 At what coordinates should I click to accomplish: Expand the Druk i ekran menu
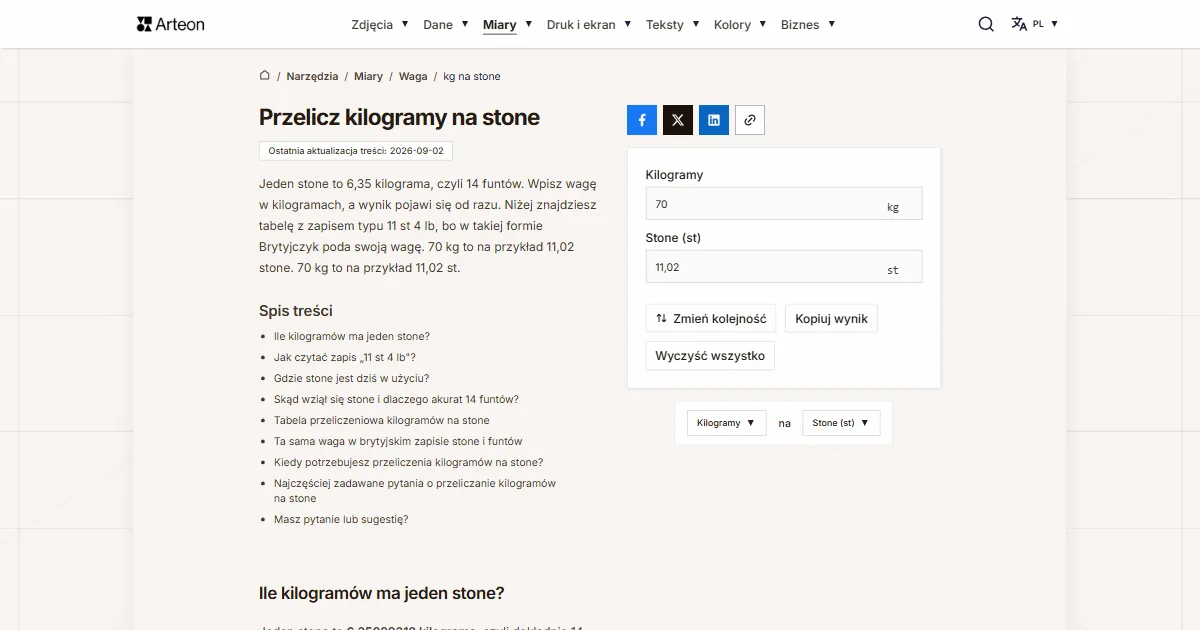click(x=589, y=25)
